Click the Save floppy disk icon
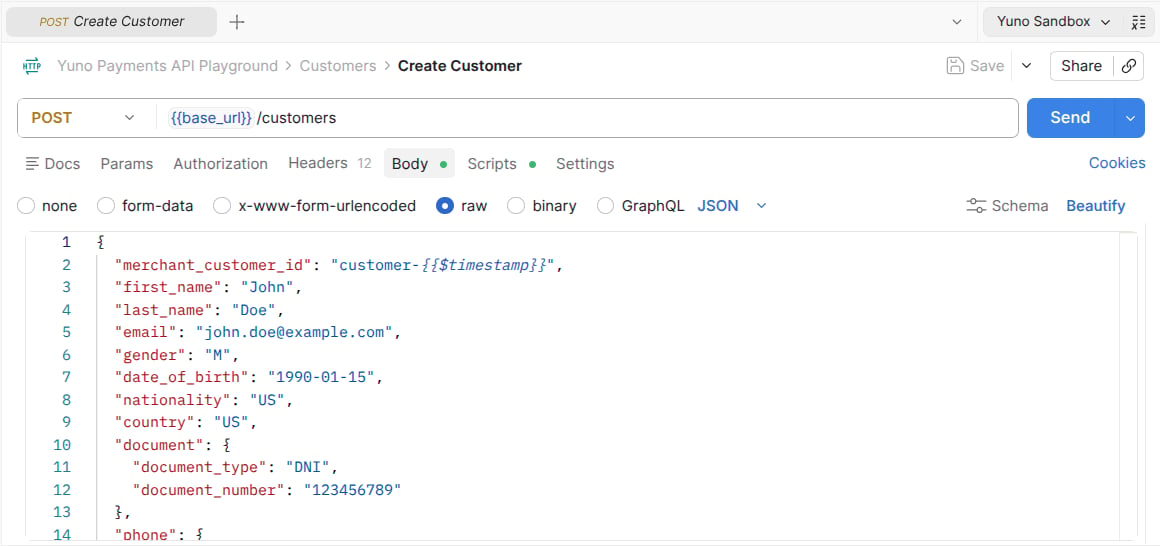 955,66
